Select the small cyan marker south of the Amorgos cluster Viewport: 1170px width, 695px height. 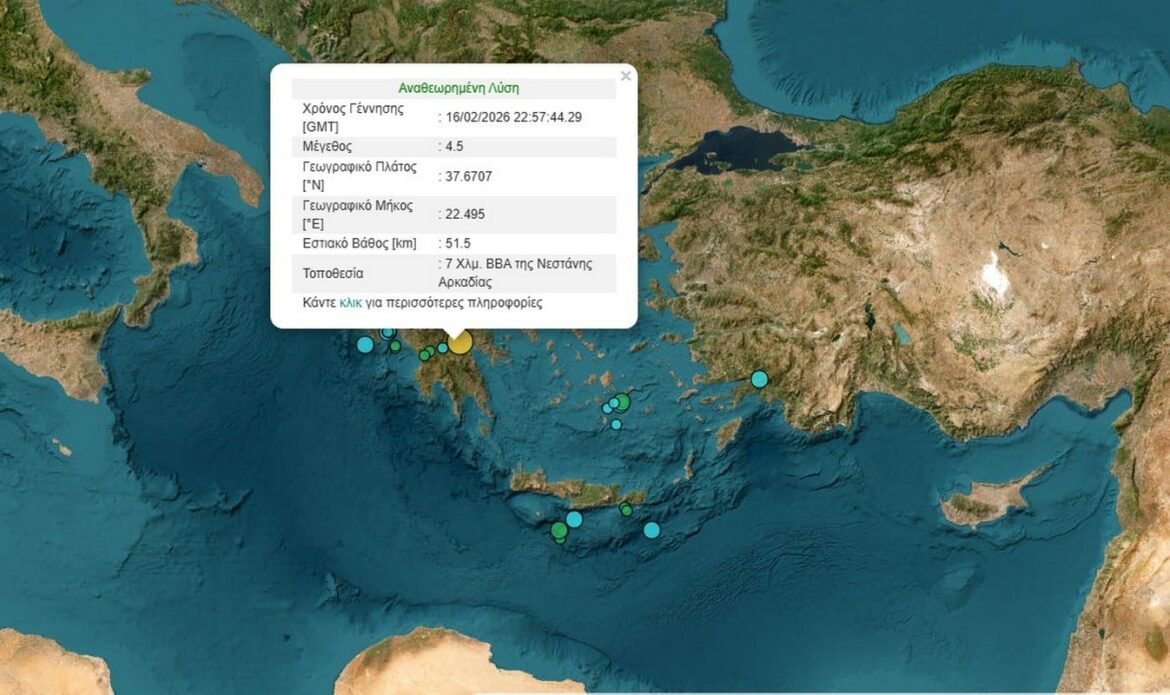pos(616,424)
